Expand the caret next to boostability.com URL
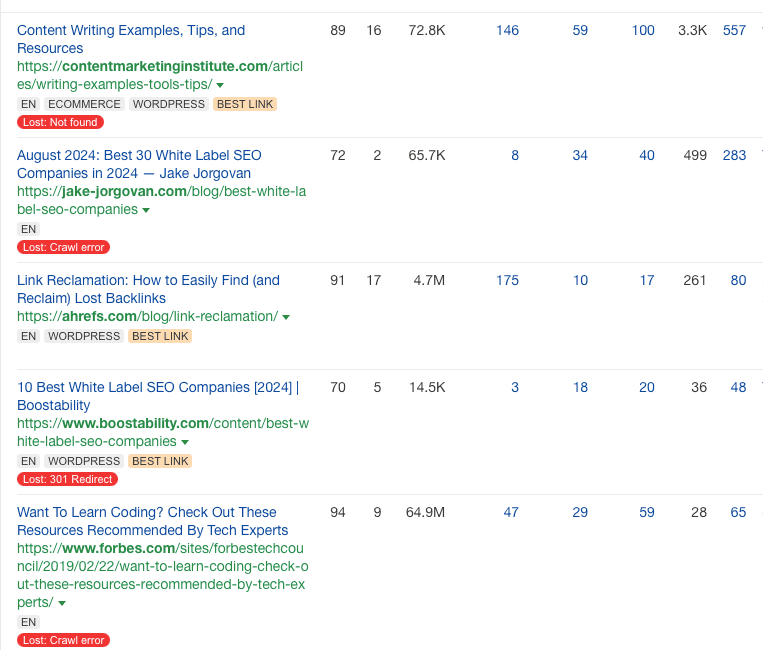This screenshot has width=763, height=650. click(186, 443)
